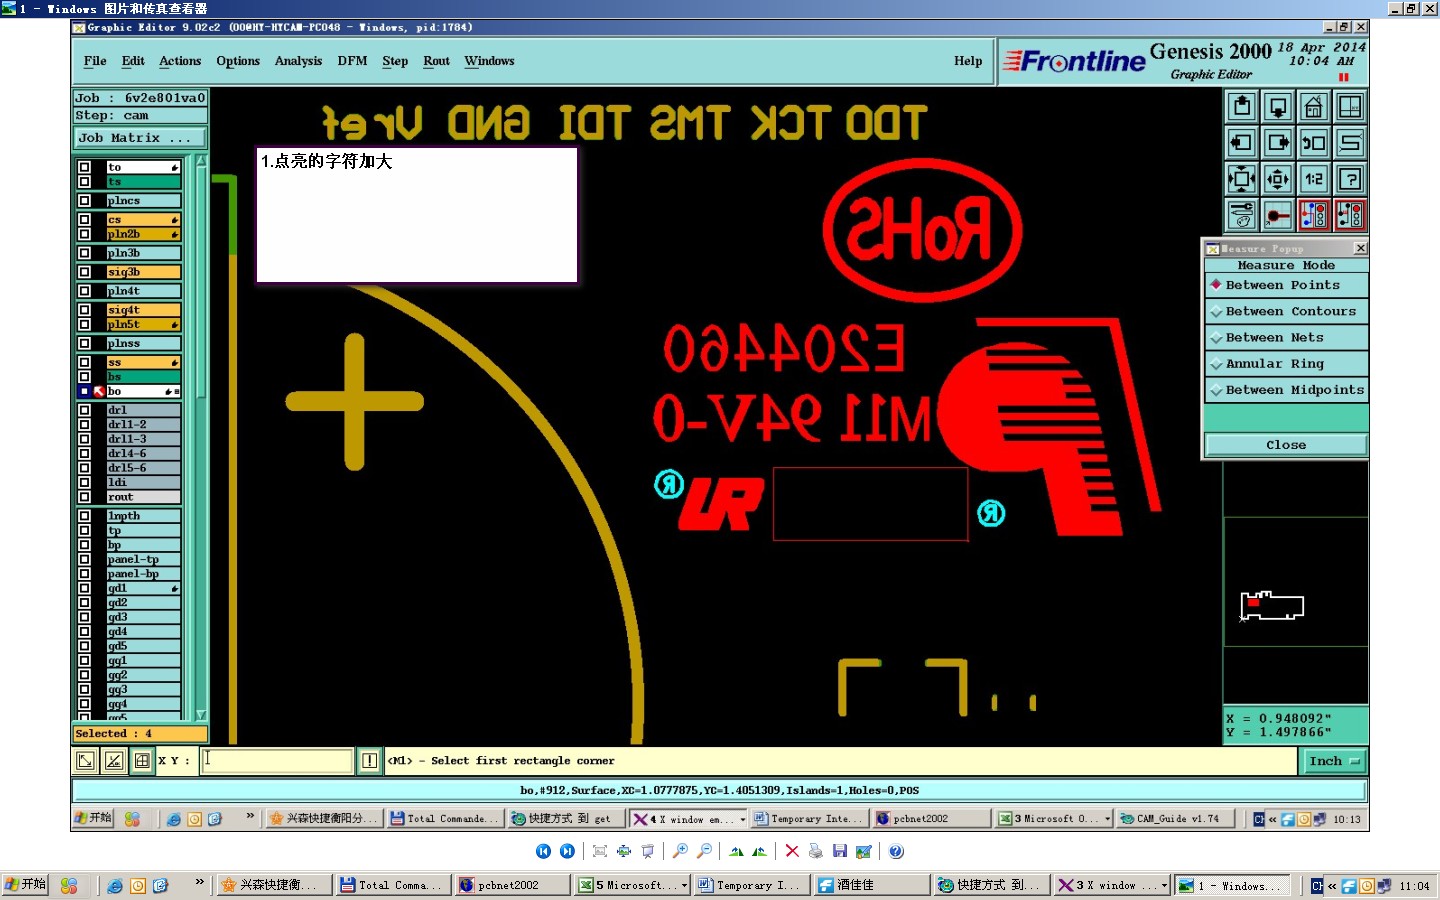Click the box-with-down-arrow view icon
The height and width of the screenshot is (900, 1440).
pyautogui.click(x=1278, y=107)
